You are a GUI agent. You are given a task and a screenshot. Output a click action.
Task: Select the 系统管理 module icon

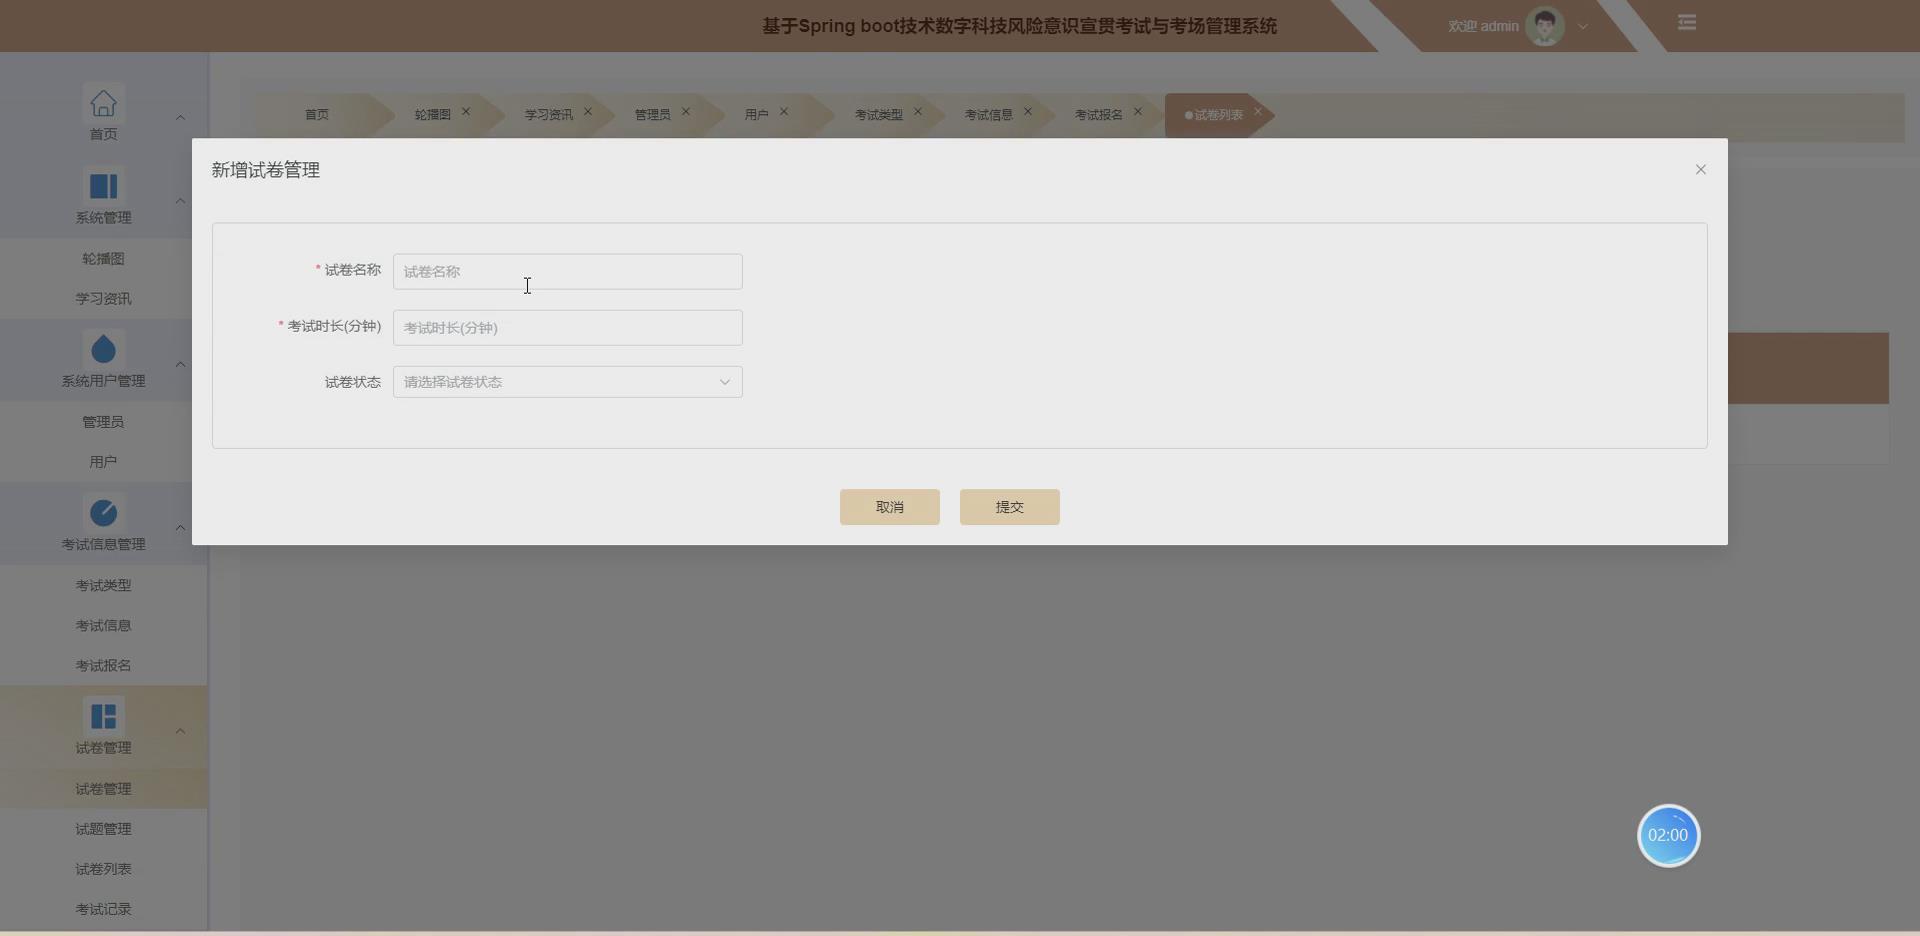103,185
